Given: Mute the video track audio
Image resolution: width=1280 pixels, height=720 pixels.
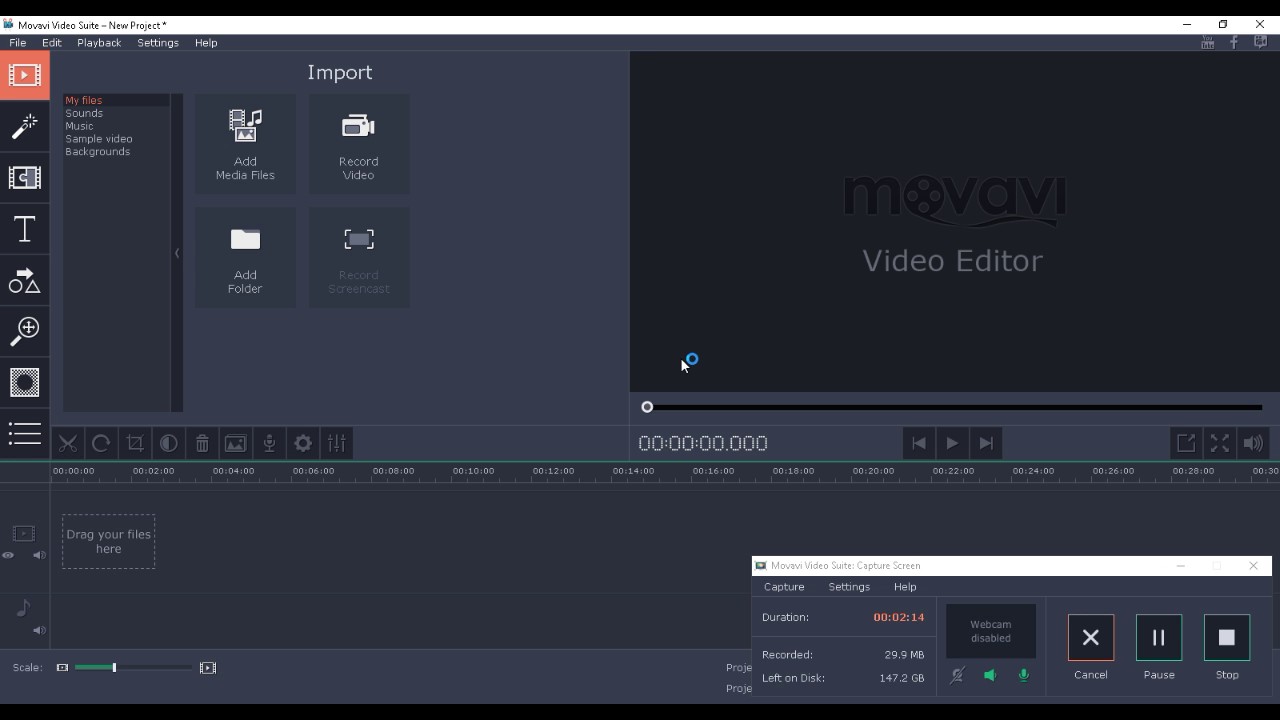Looking at the screenshot, I should 39,555.
